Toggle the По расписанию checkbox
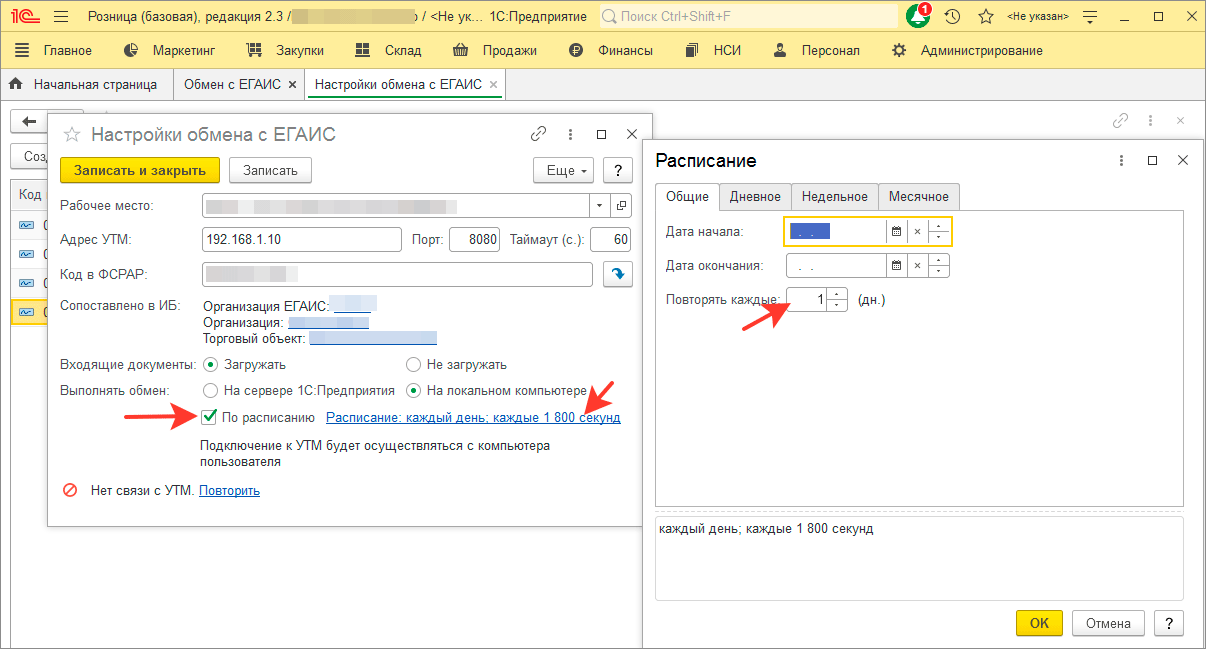This screenshot has height=649, width=1206. tap(209, 418)
